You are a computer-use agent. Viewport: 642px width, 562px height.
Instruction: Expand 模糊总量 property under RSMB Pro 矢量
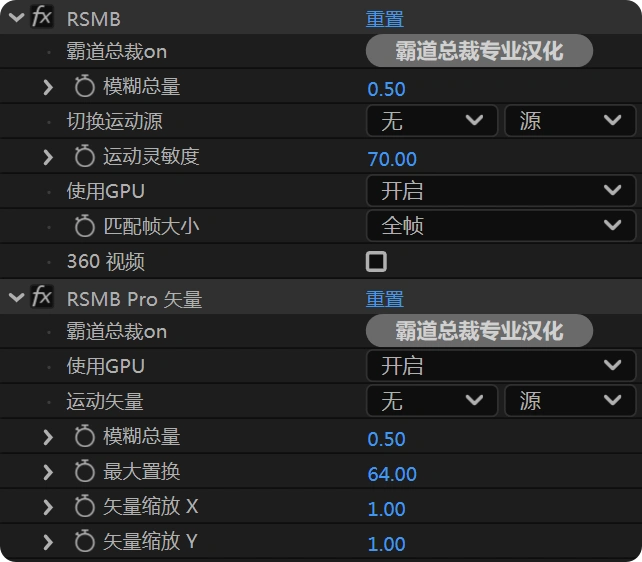(x=48, y=437)
